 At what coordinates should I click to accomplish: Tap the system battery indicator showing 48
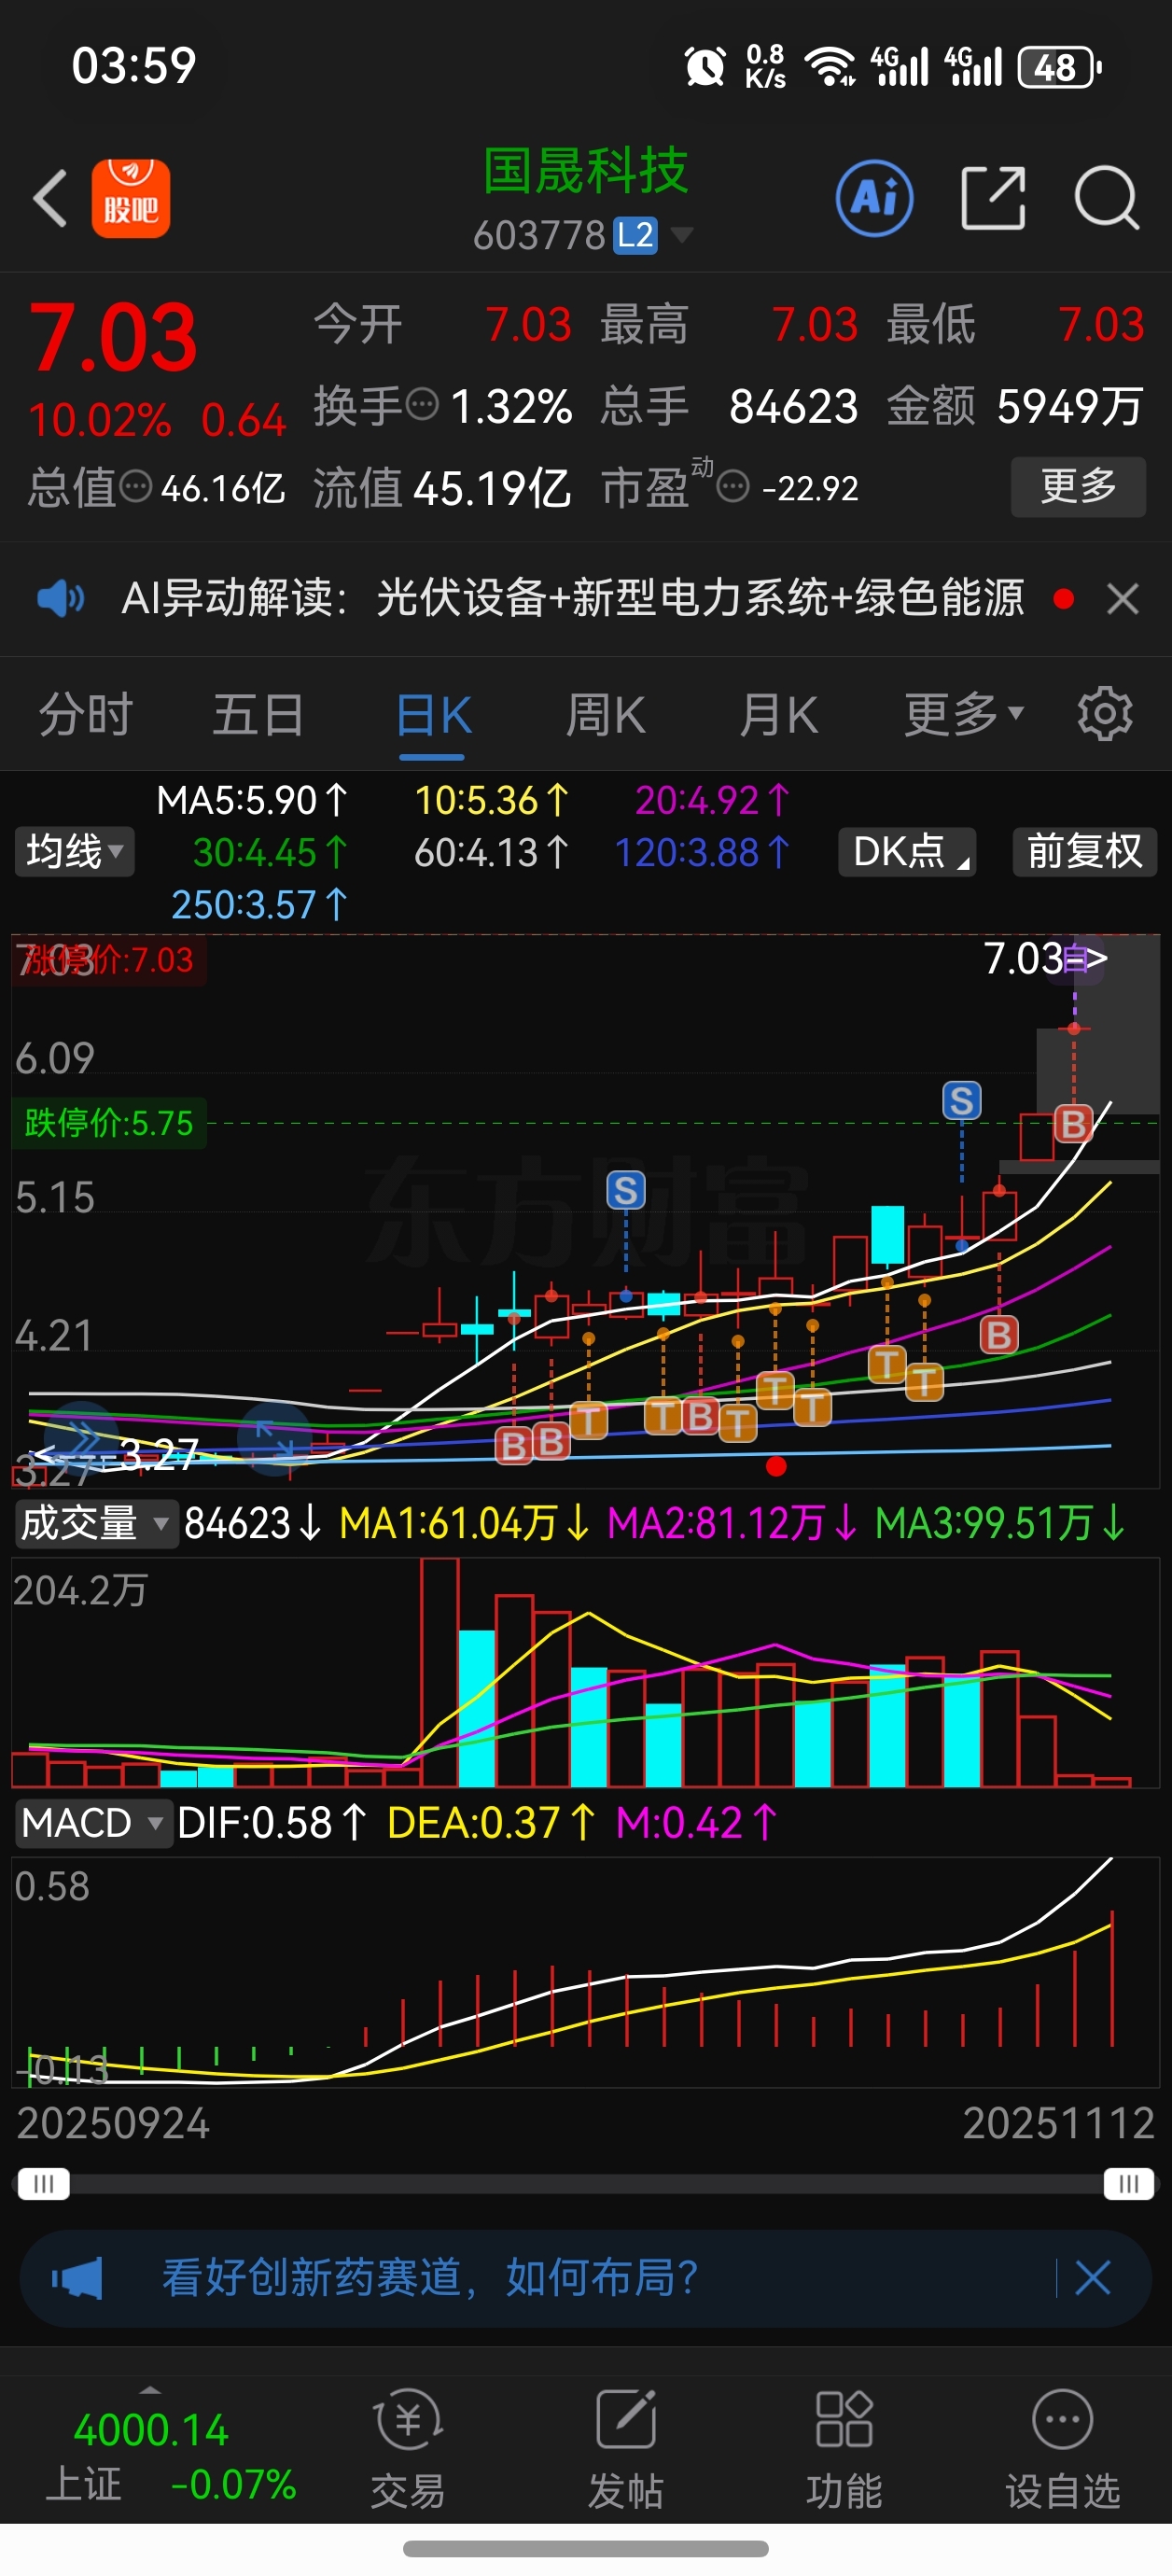[x=1060, y=67]
